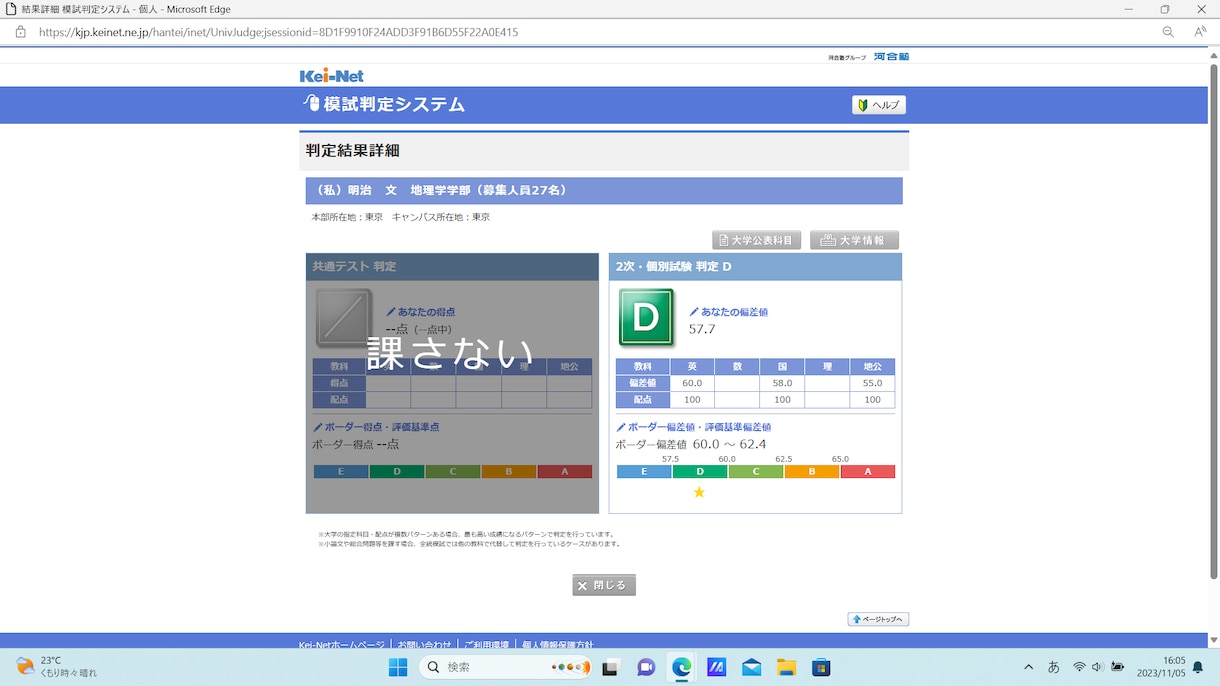Click the battery tray icon
This screenshot has height=686, width=1220.
1117,667
